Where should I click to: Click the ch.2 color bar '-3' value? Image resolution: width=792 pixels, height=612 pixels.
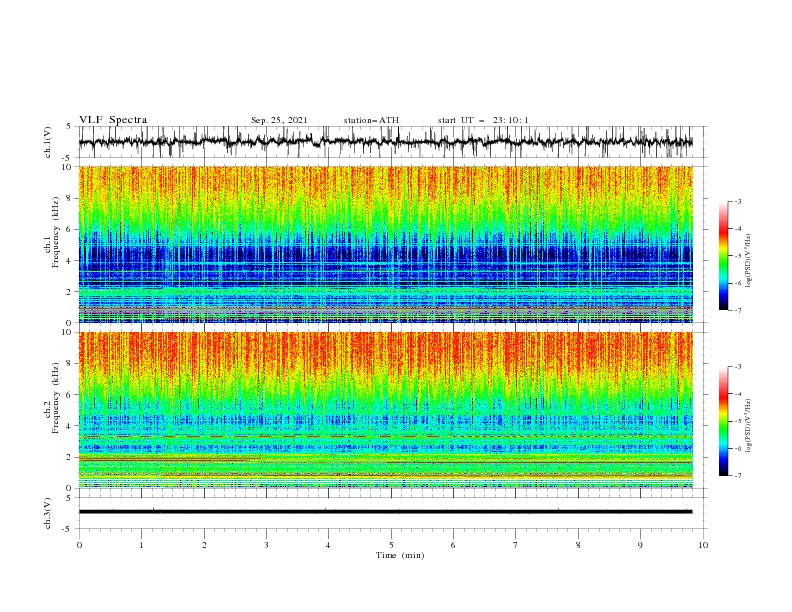(x=738, y=367)
